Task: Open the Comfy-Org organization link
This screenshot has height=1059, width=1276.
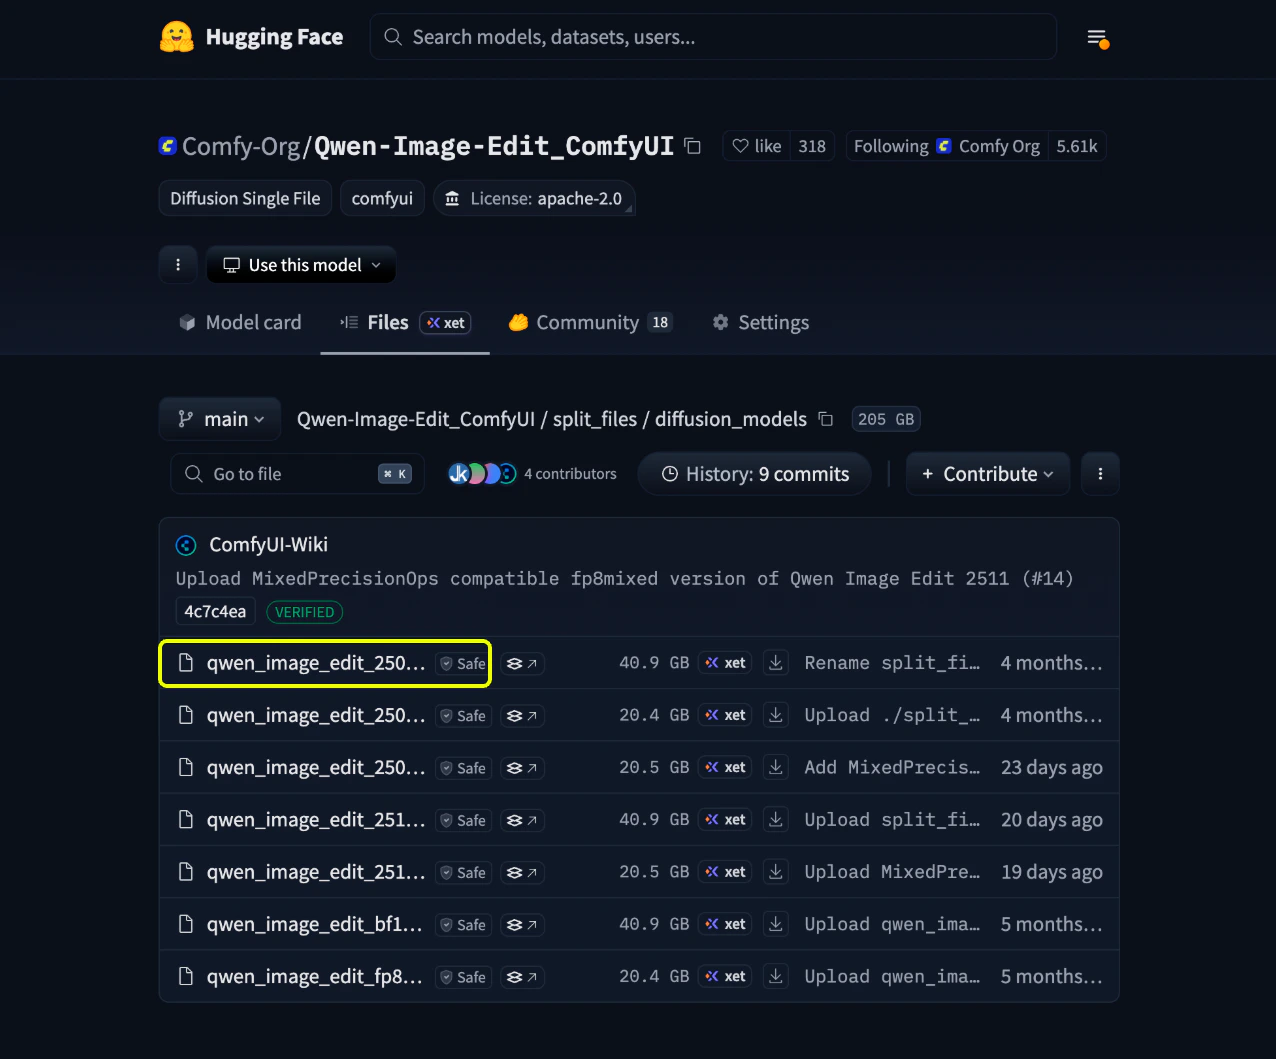Action: [241, 146]
